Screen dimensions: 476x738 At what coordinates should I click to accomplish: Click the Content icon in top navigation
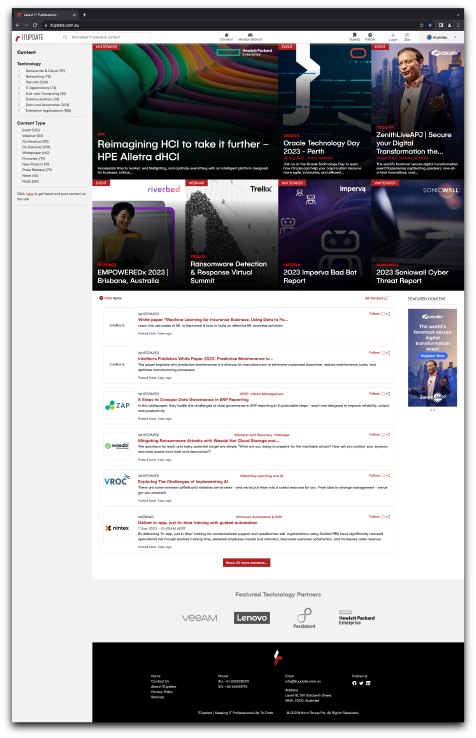[226, 37]
